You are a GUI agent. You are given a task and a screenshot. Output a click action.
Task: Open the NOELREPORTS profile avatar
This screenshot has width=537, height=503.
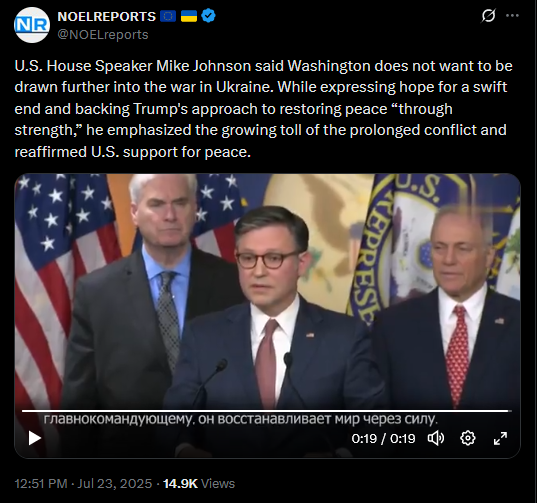pos(32,25)
